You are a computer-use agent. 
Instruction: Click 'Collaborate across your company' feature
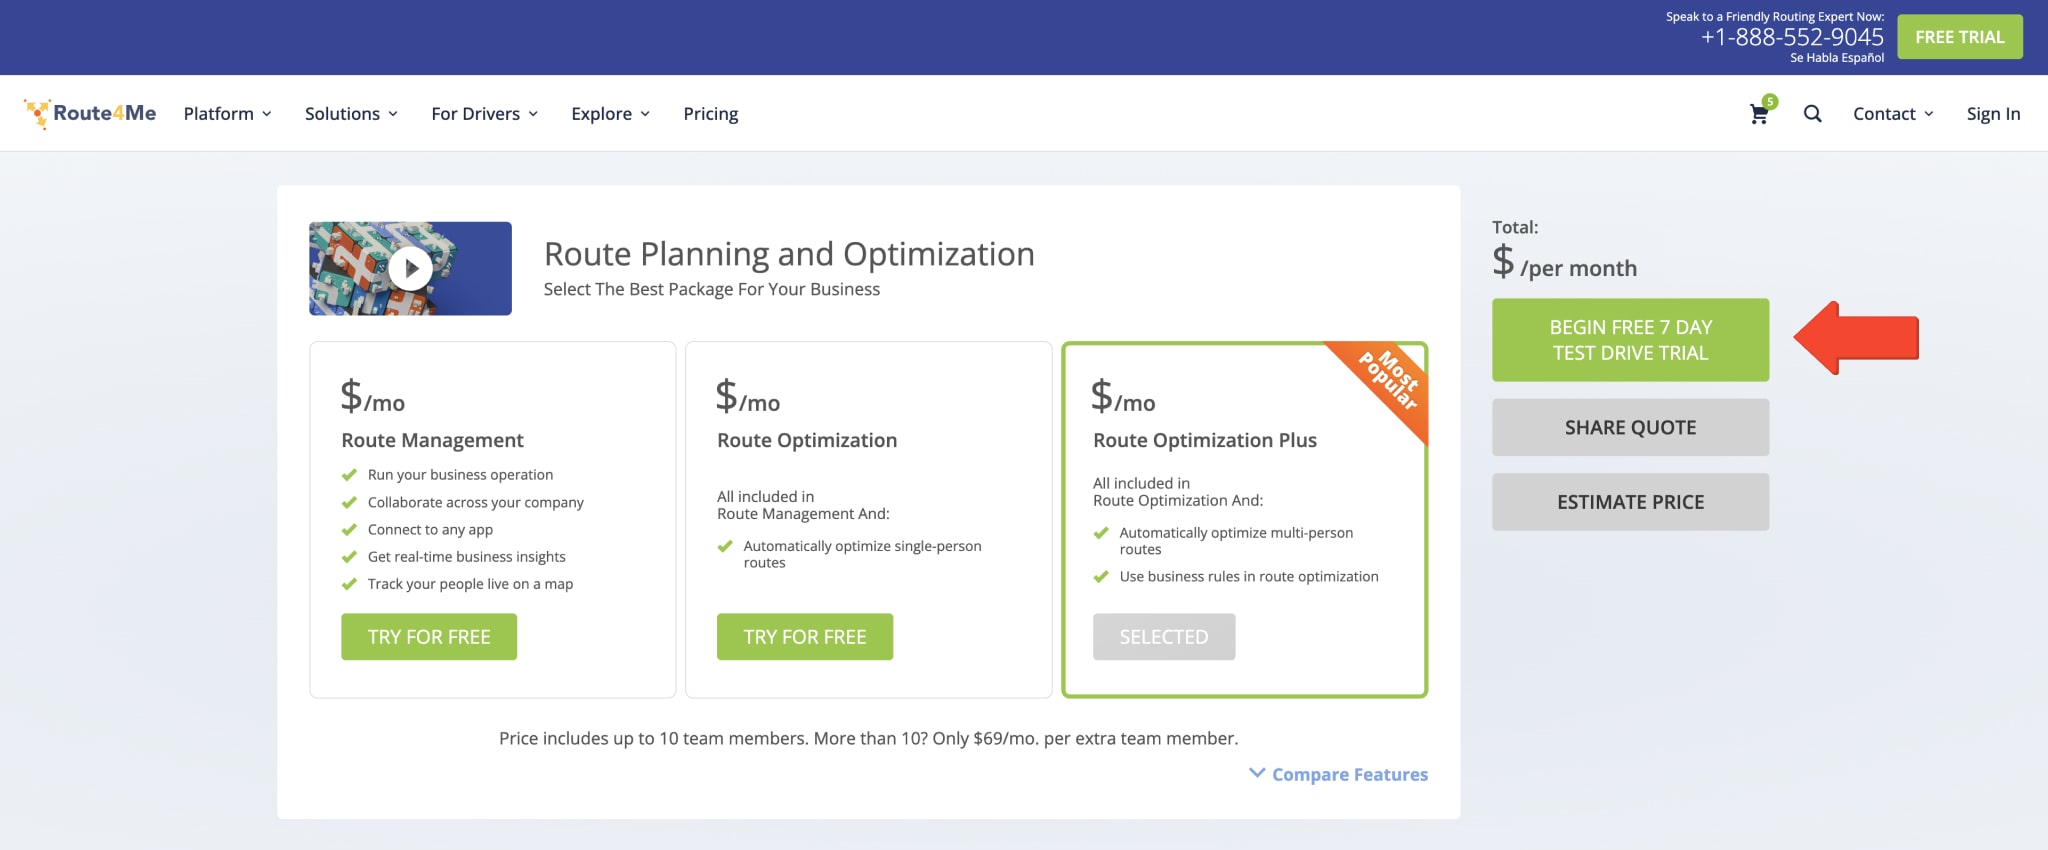(x=475, y=502)
